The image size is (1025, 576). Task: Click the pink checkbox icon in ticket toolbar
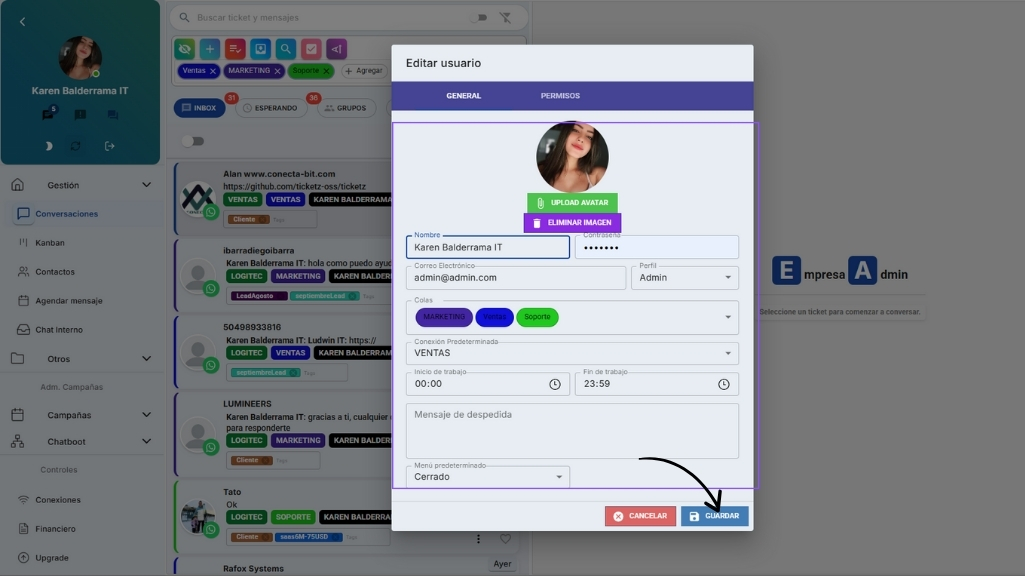311,49
